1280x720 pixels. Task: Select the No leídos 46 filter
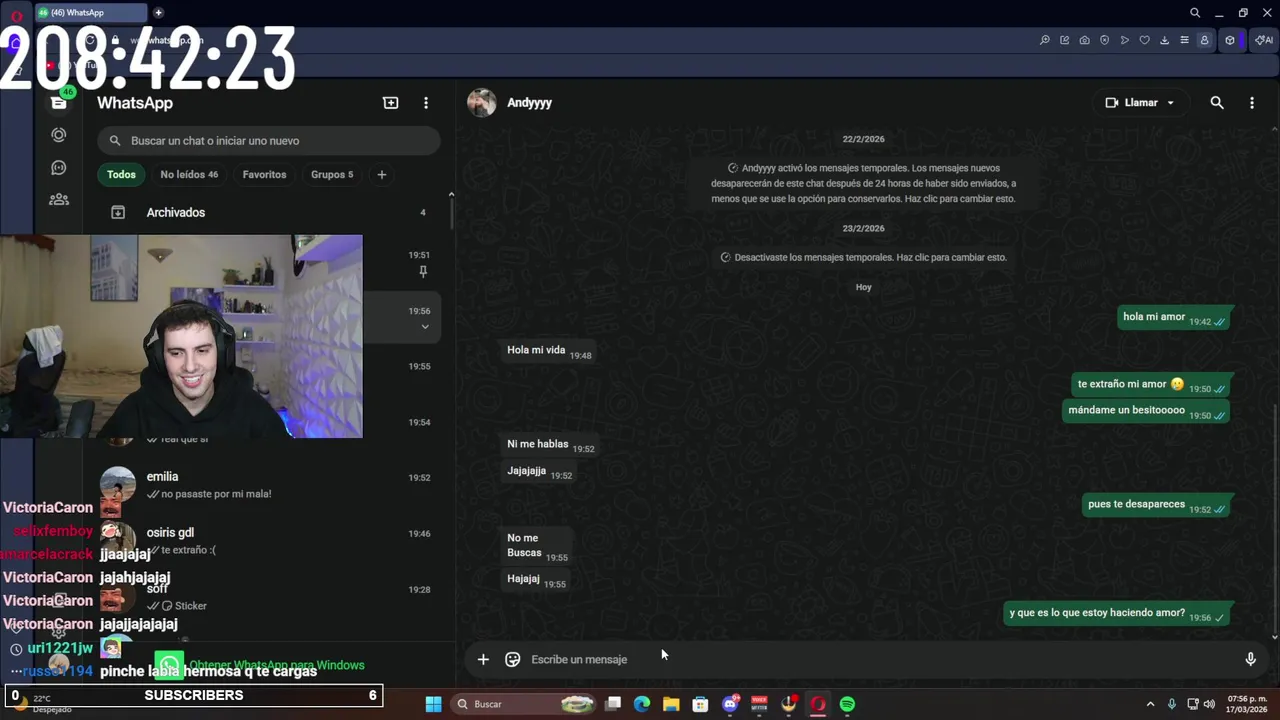pyautogui.click(x=189, y=174)
